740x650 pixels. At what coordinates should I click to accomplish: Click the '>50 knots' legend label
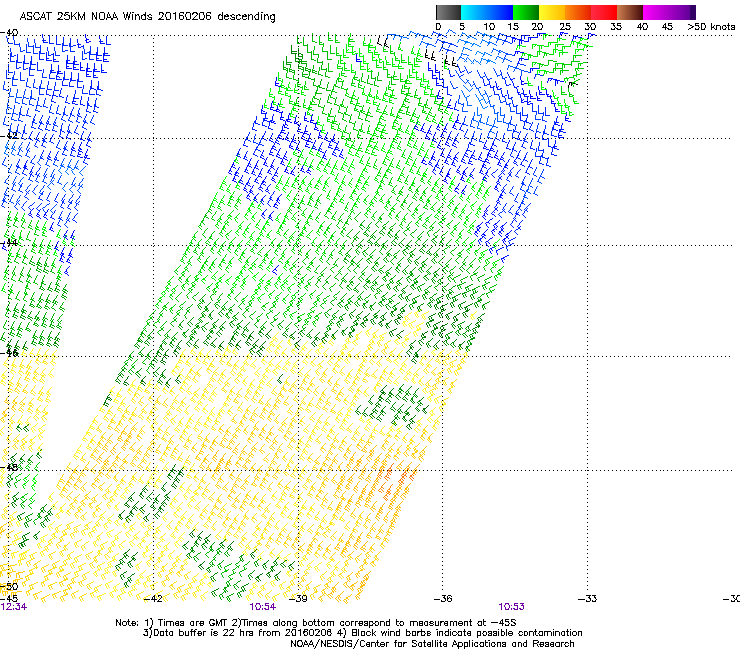pos(711,27)
